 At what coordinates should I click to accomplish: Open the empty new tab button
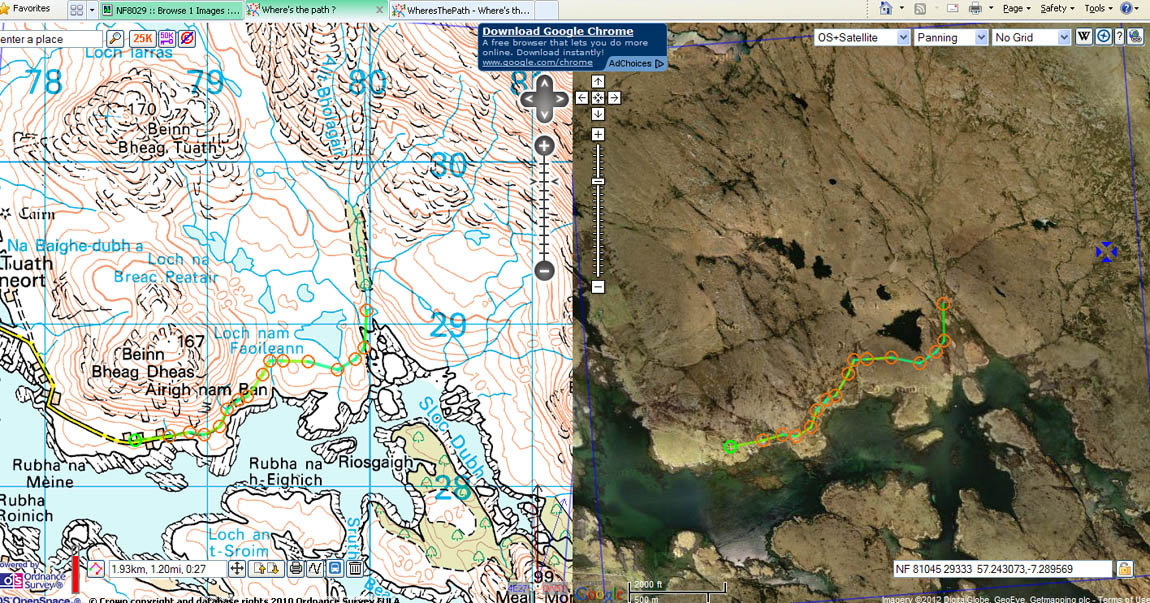click(547, 10)
